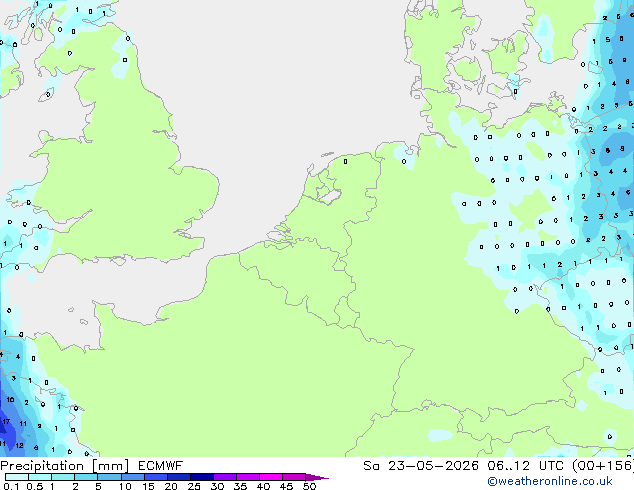Click the 'ECMWF' model label
This screenshot has height=490, width=634.
pyautogui.click(x=160, y=466)
